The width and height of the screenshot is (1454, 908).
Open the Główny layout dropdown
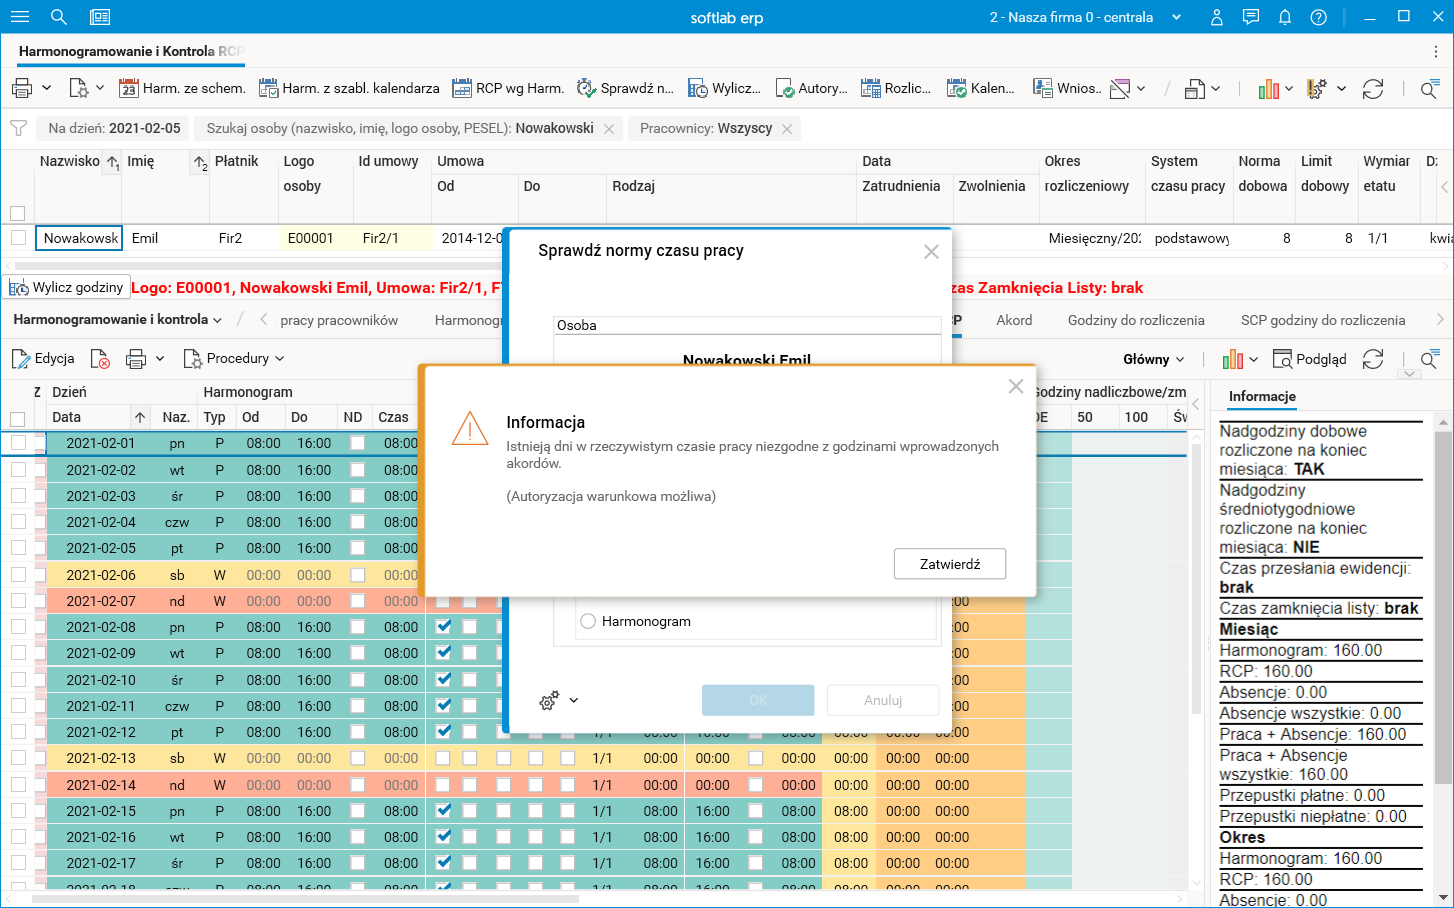(1154, 359)
